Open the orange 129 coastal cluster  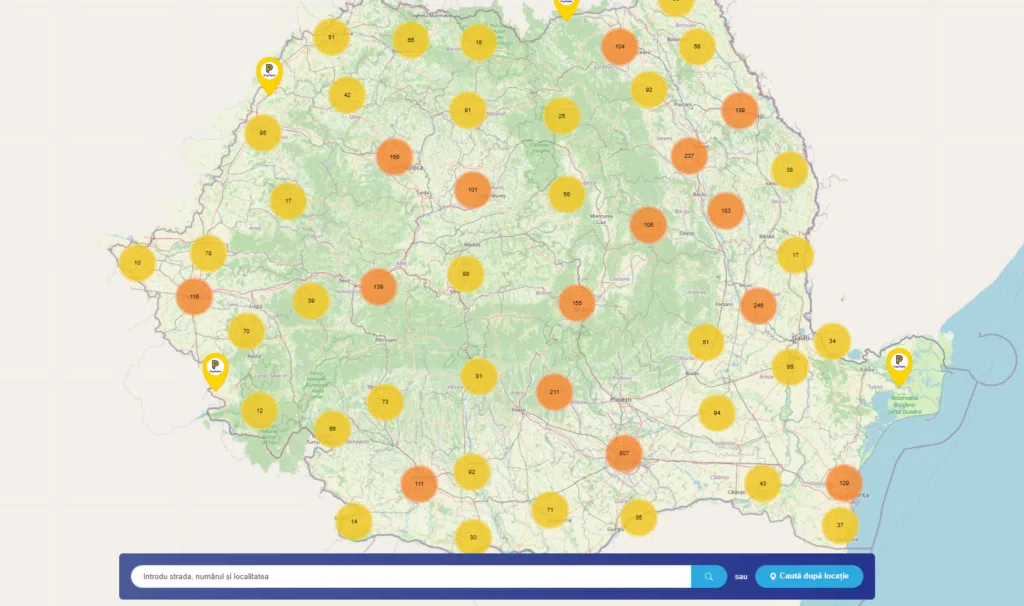pos(844,483)
